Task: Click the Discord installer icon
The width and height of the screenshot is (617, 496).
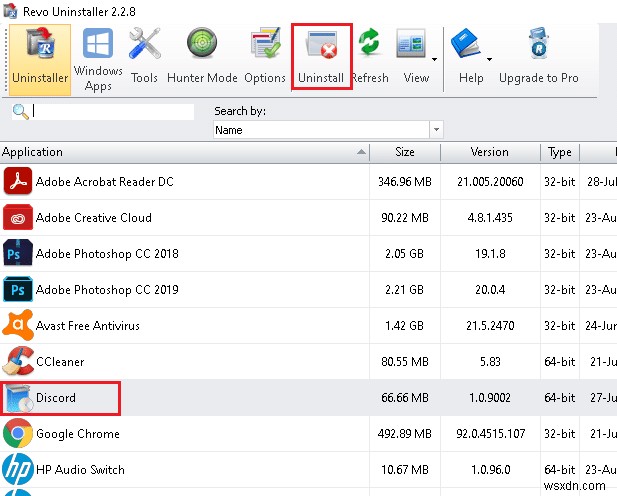Action: [x=18, y=398]
